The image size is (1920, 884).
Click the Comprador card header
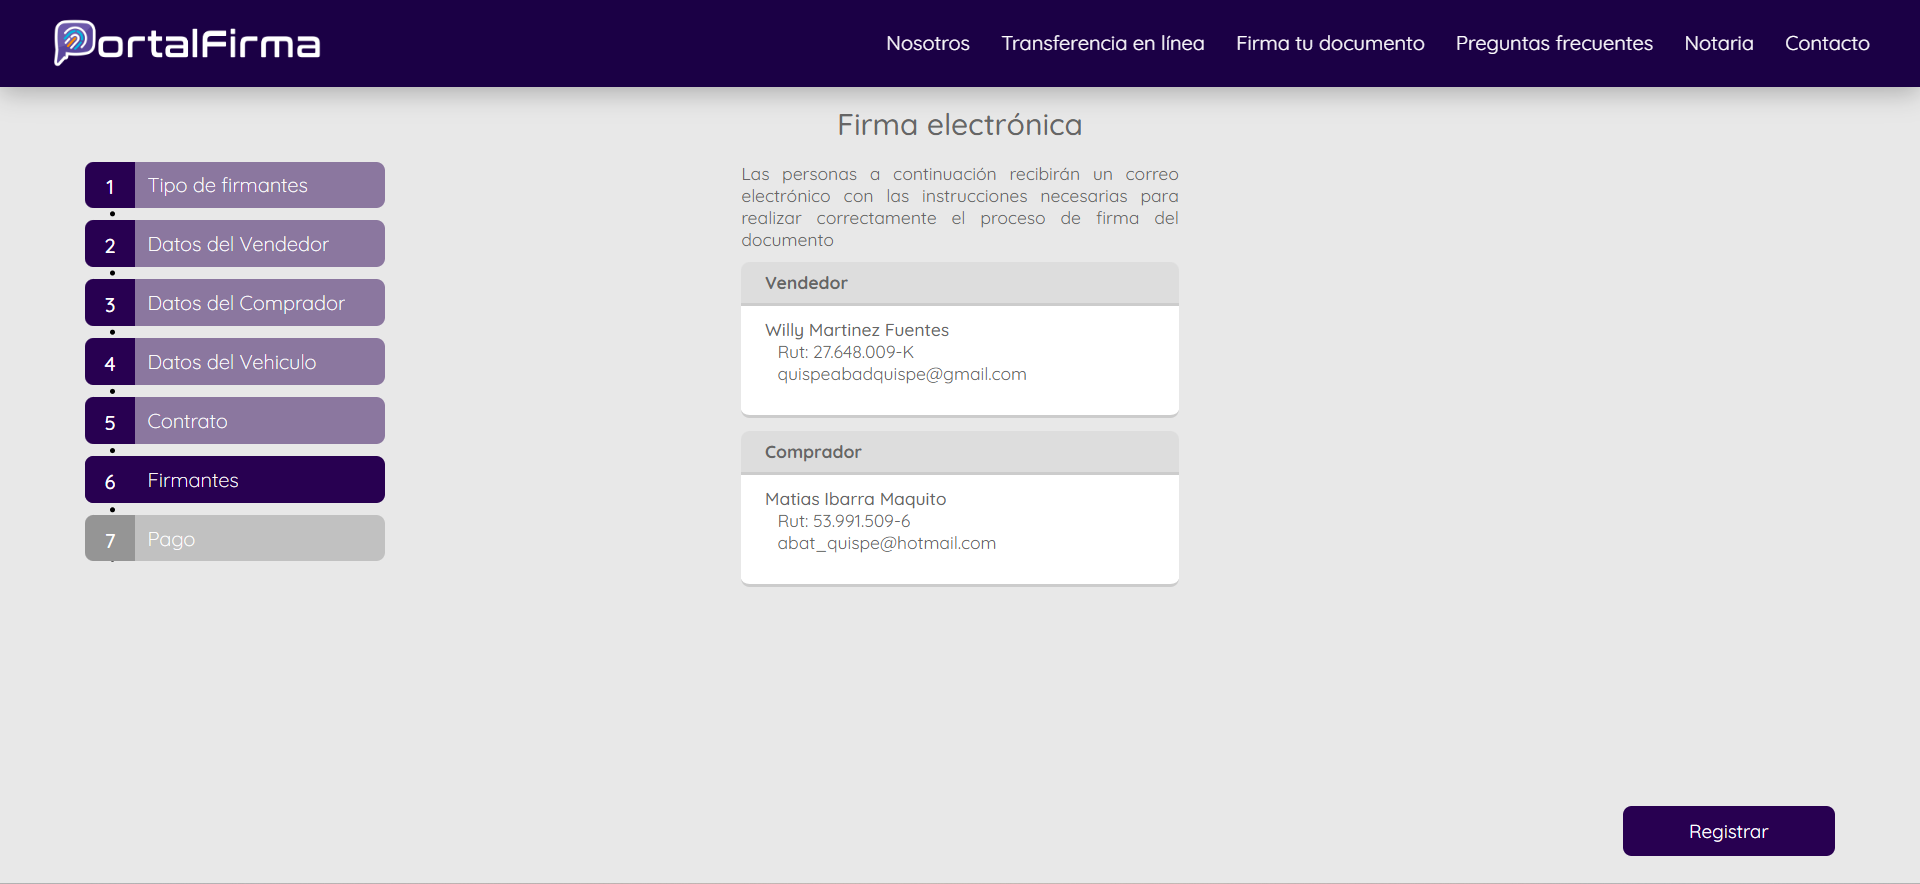tap(959, 452)
